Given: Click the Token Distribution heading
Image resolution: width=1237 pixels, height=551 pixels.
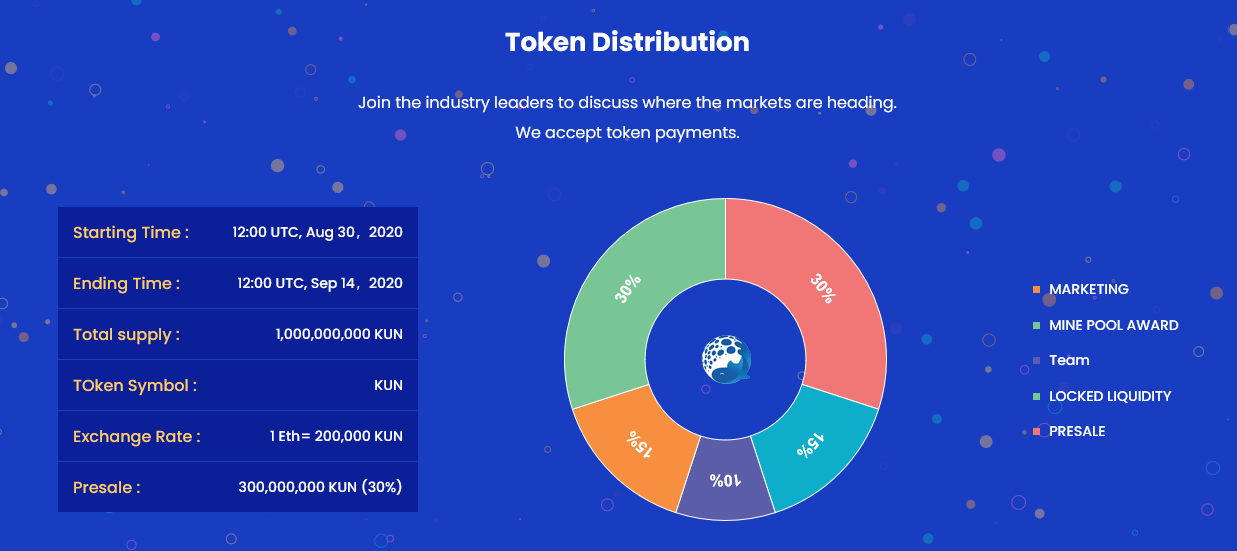Looking at the screenshot, I should coord(627,42).
